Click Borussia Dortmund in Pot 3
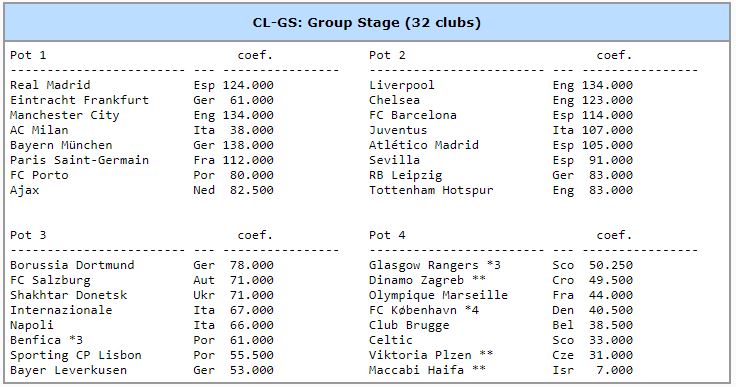 tap(72, 265)
